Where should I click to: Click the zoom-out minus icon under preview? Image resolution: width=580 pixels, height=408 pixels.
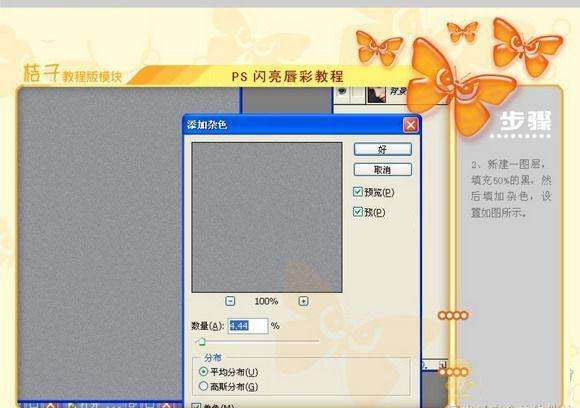click(x=230, y=301)
